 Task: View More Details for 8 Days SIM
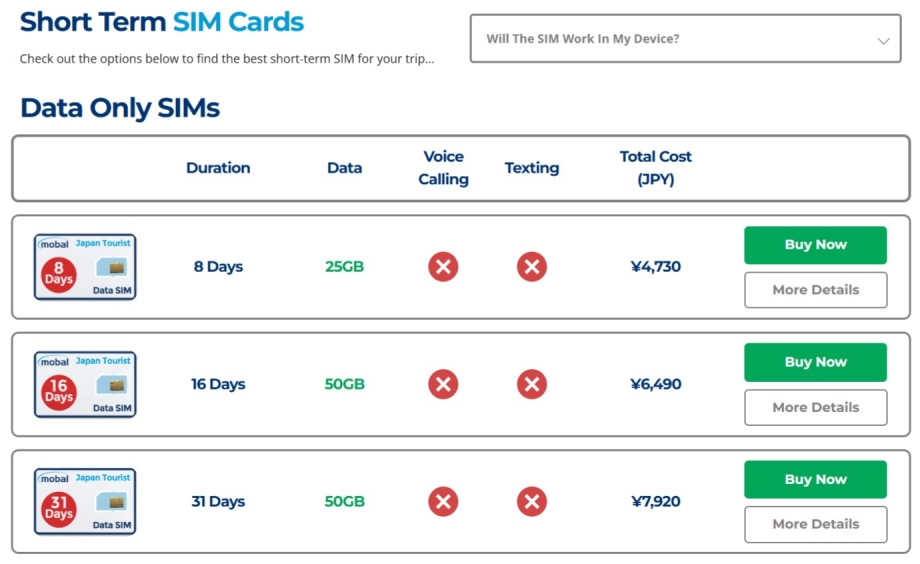pyautogui.click(x=815, y=290)
